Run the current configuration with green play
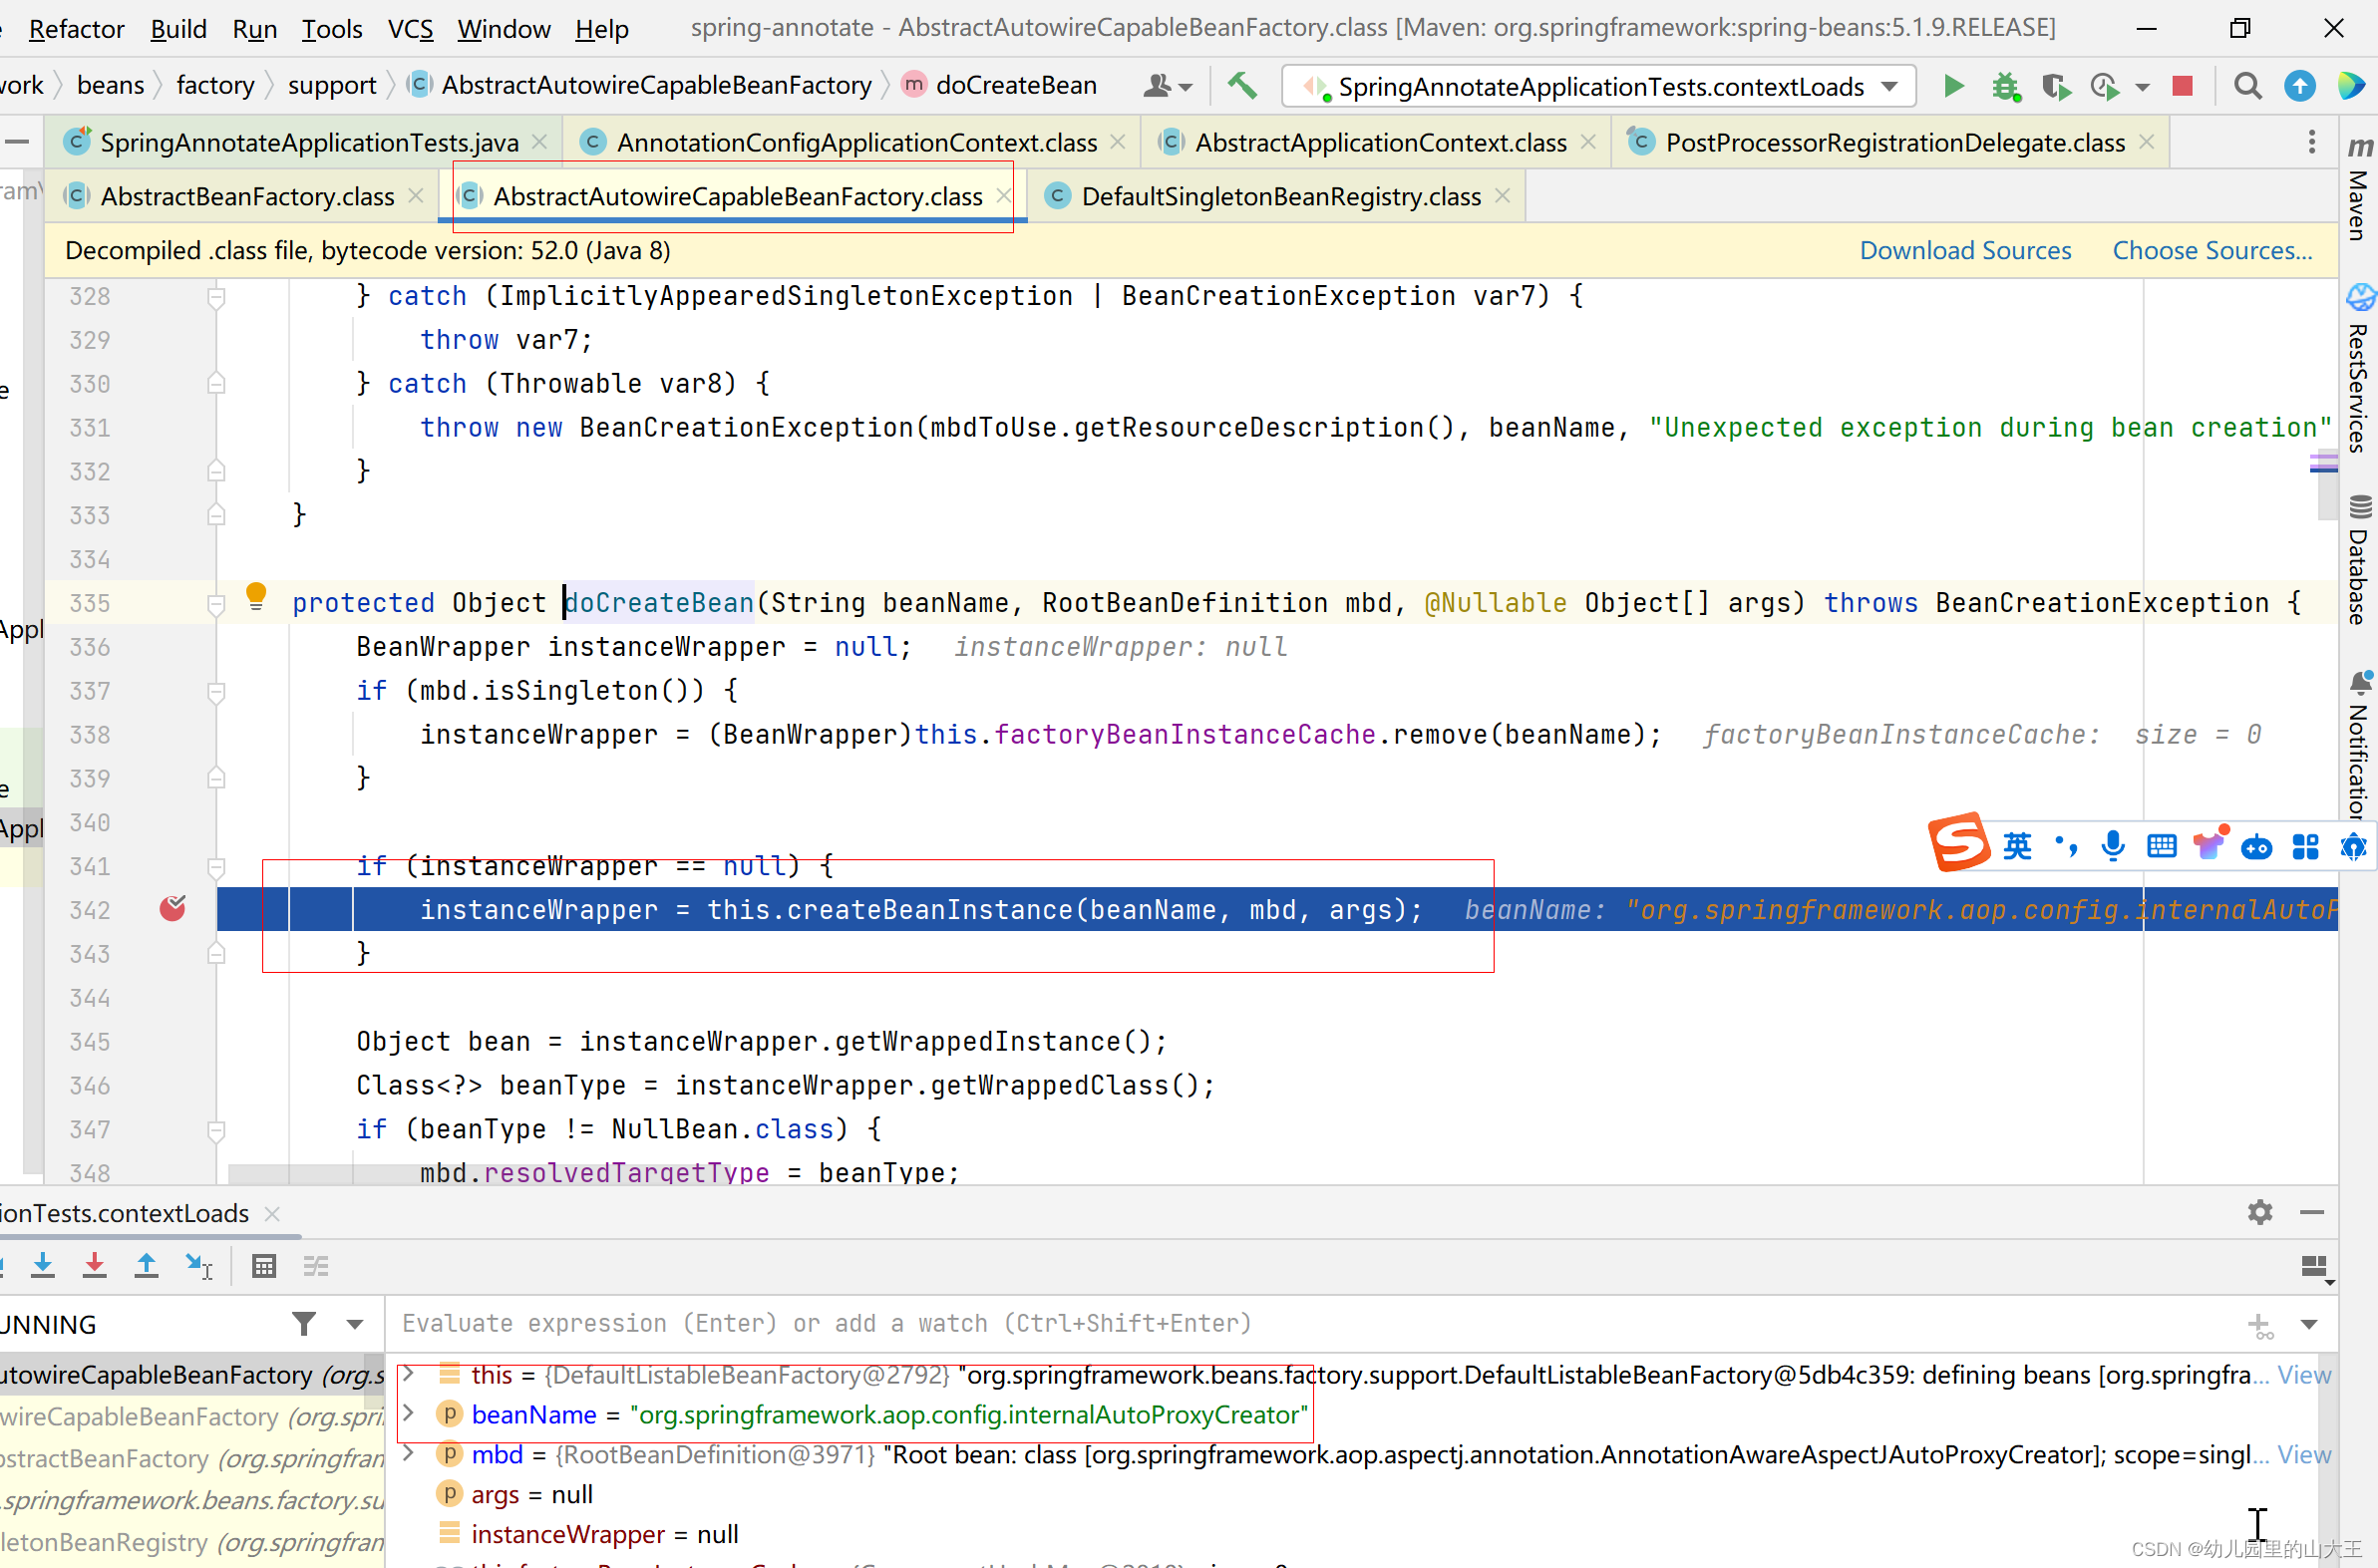The width and height of the screenshot is (2378, 1568). point(1952,86)
